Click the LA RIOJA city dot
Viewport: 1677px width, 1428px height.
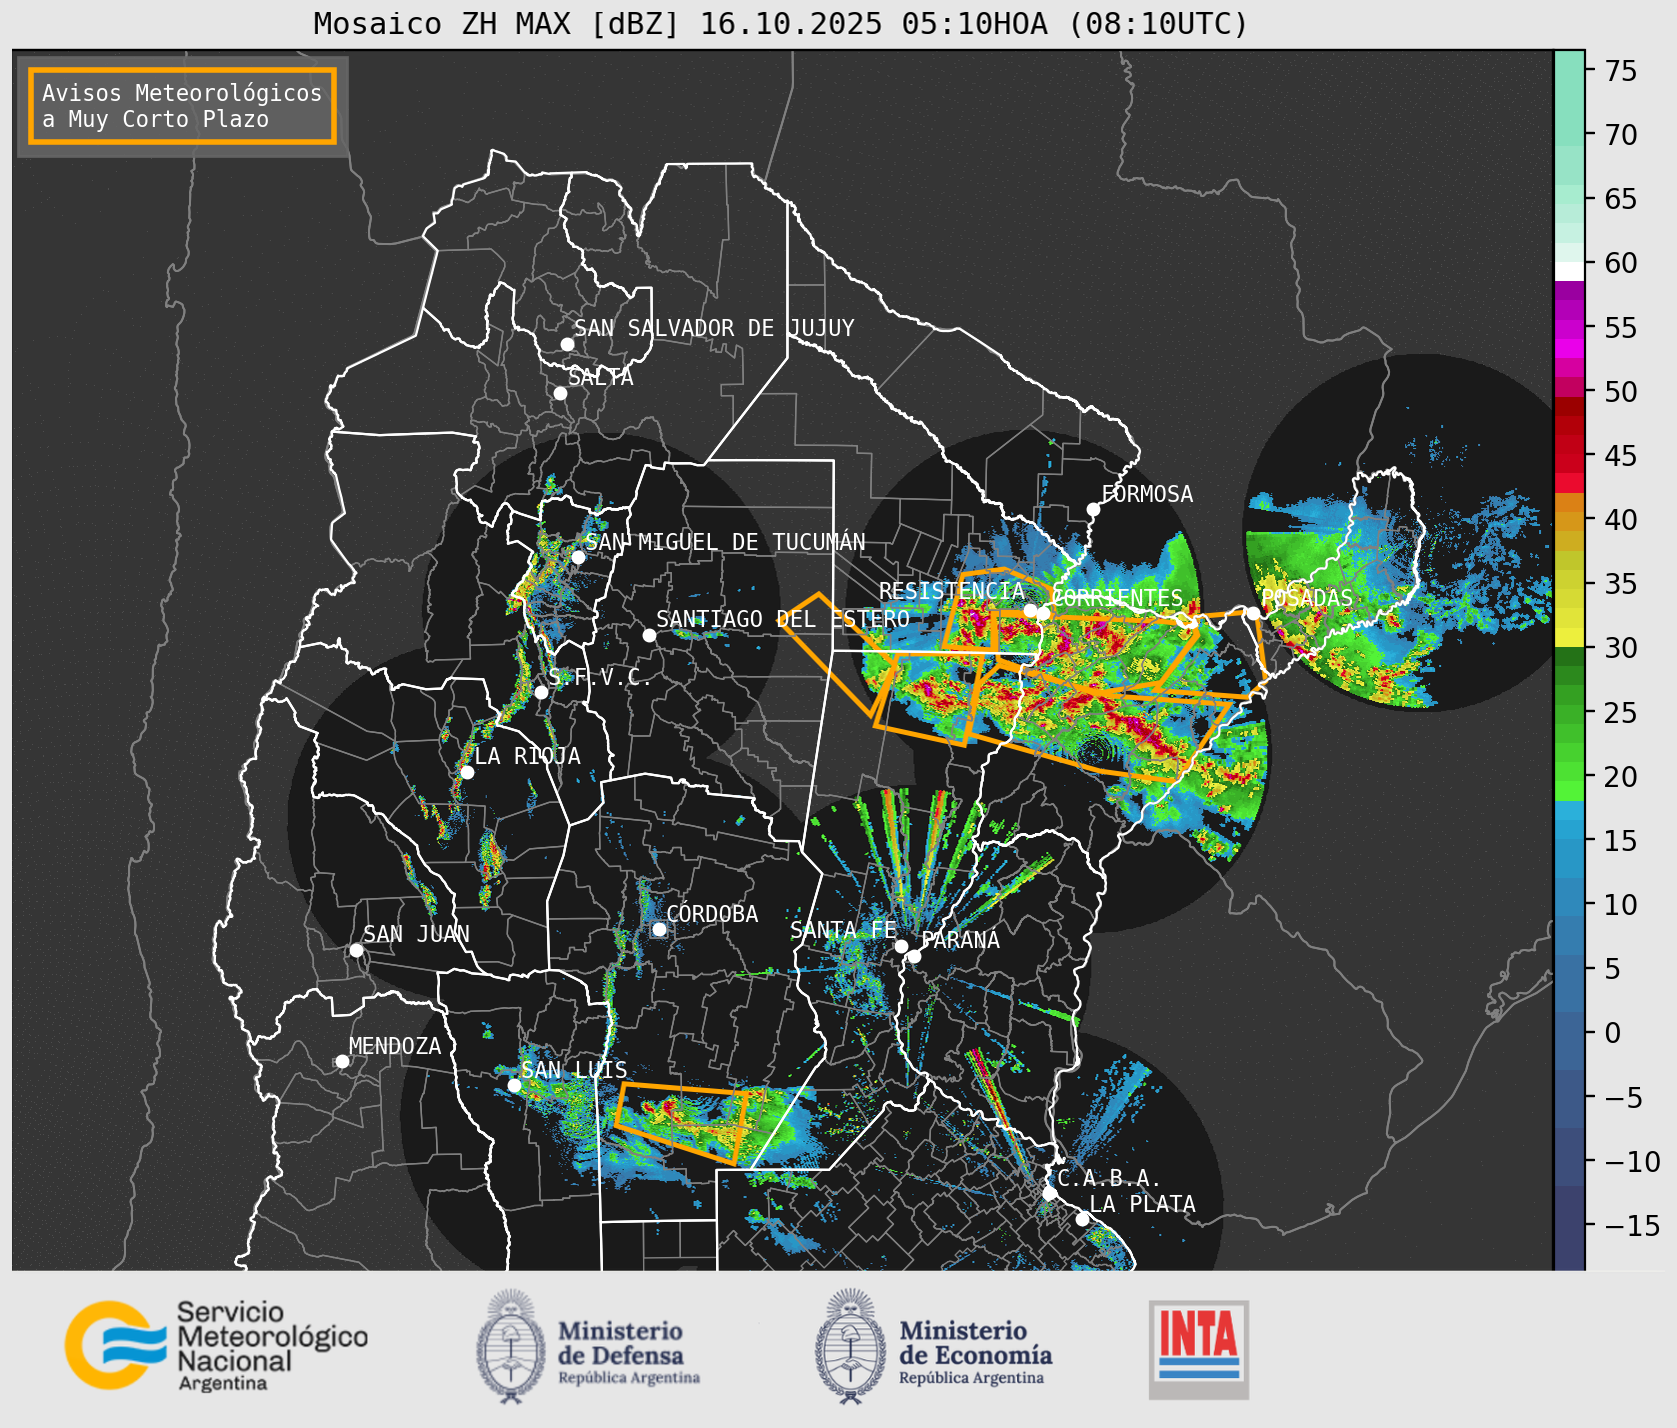(x=467, y=772)
